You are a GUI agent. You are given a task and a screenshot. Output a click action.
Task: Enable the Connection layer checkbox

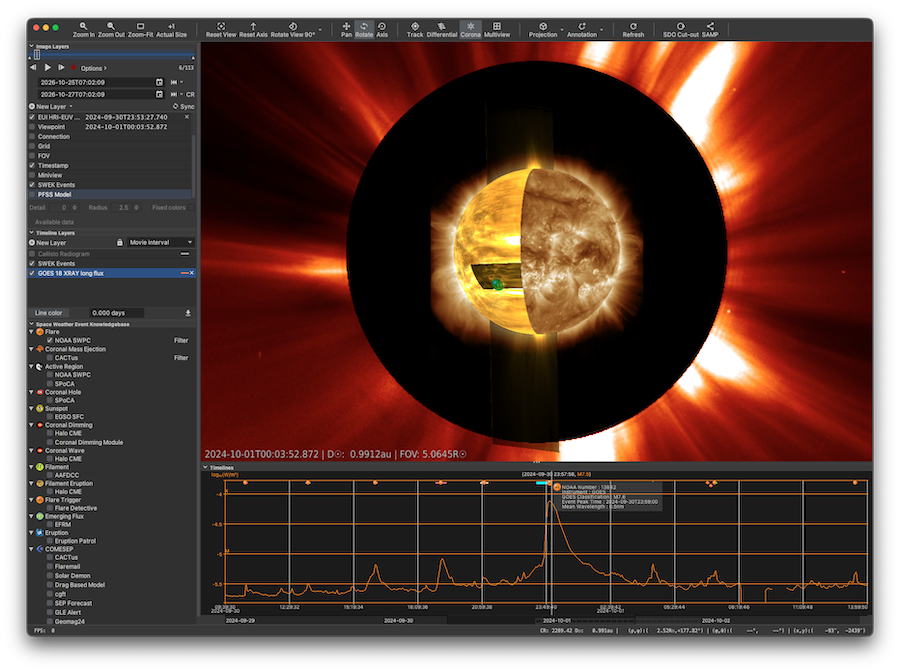coord(32,137)
